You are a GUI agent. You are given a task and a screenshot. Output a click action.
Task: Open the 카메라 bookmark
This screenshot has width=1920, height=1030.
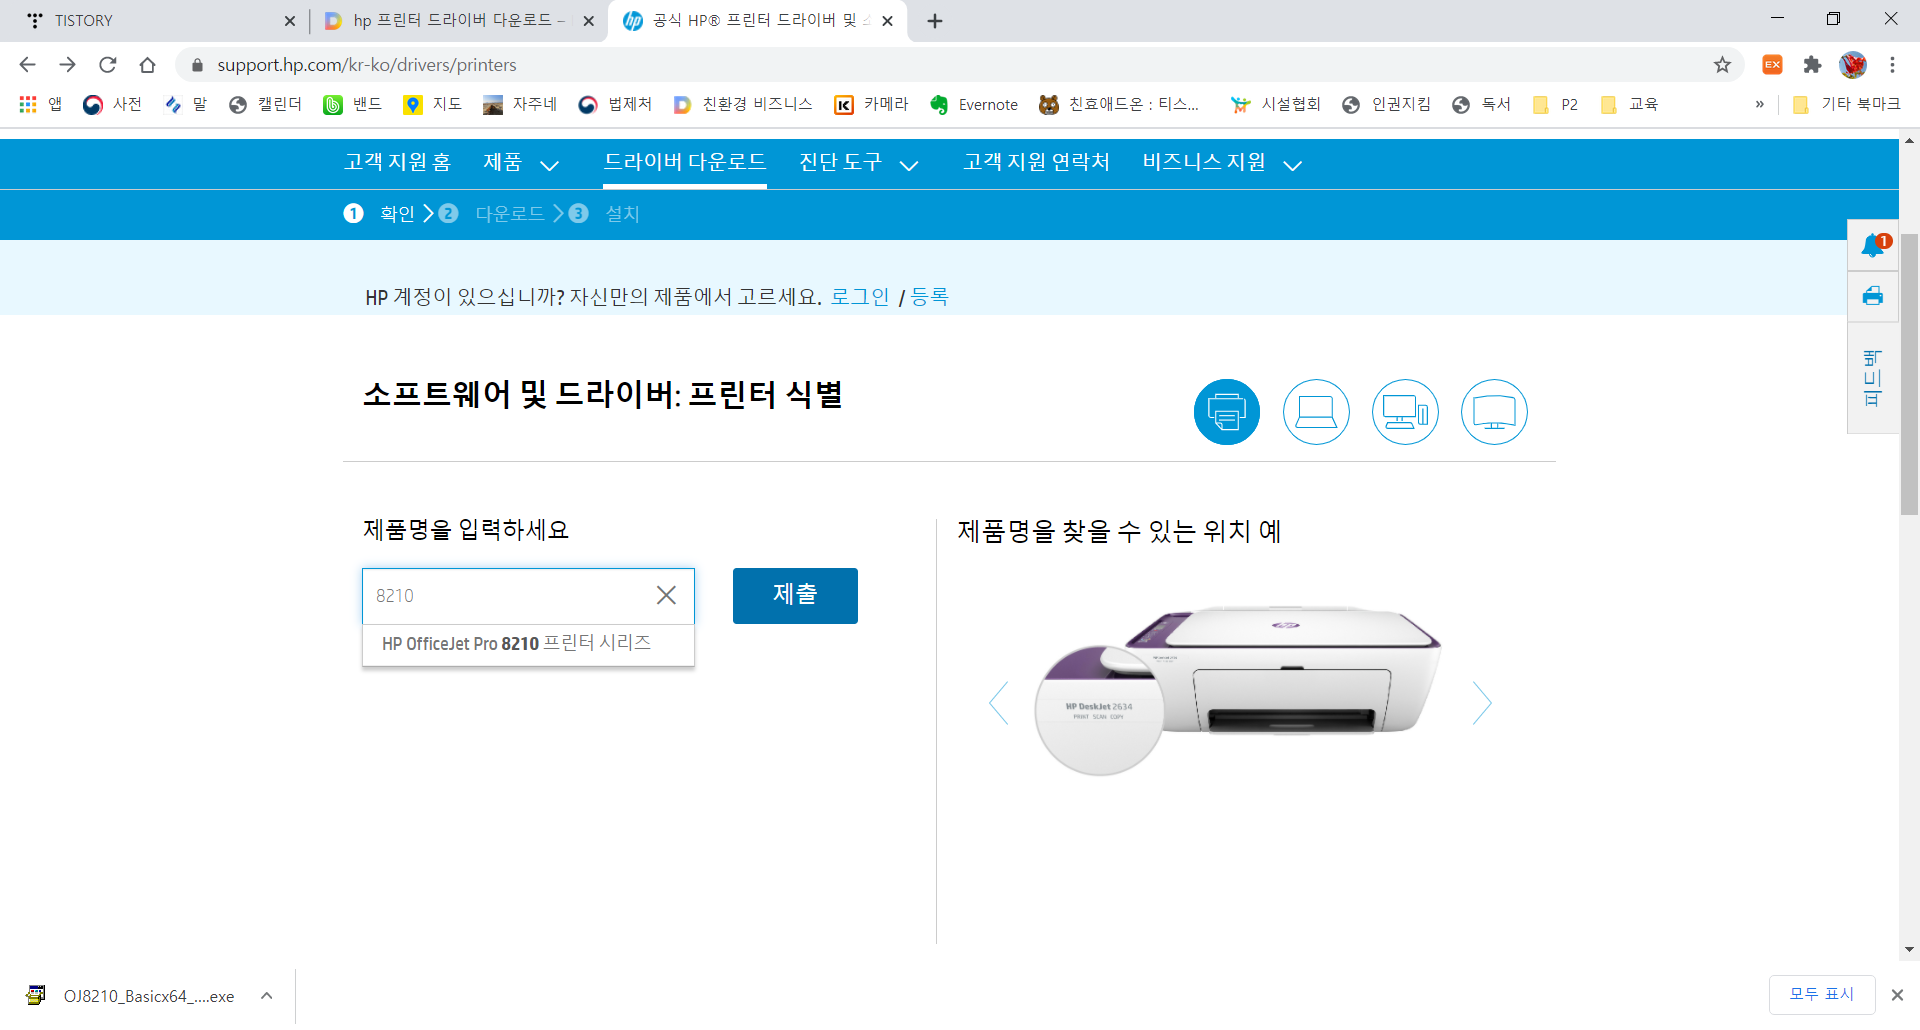[x=872, y=104]
